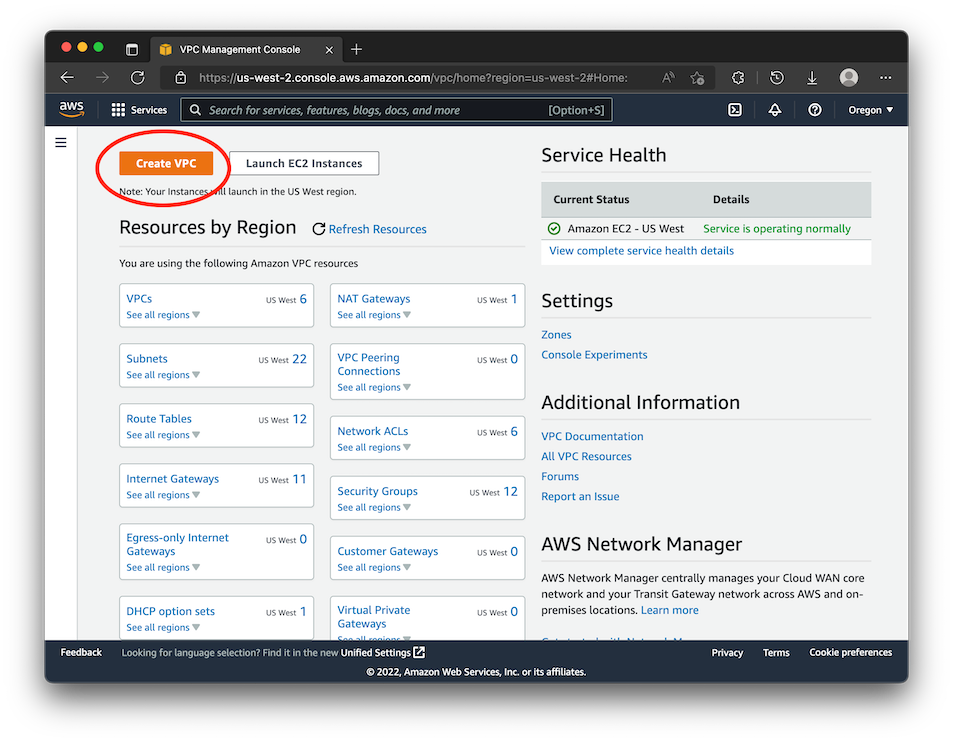Click the browser address bar URL
The image size is (953, 742).
click(413, 78)
